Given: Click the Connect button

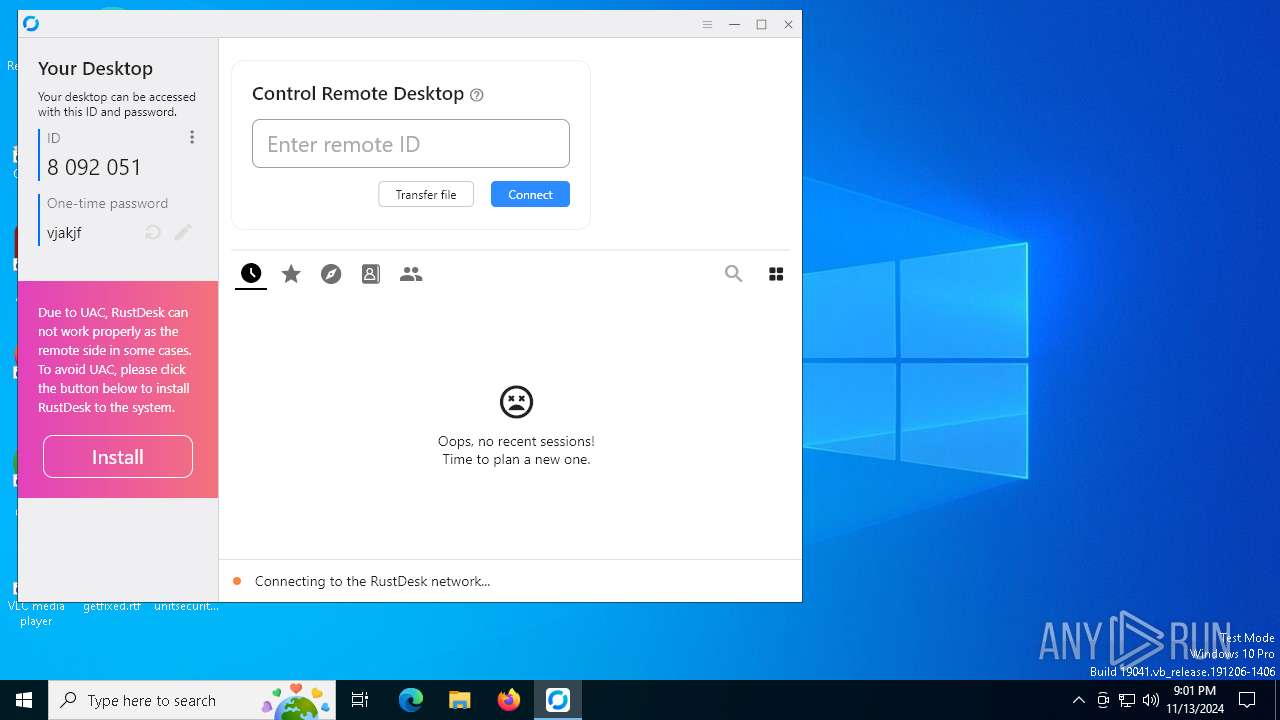Looking at the screenshot, I should click(530, 194).
